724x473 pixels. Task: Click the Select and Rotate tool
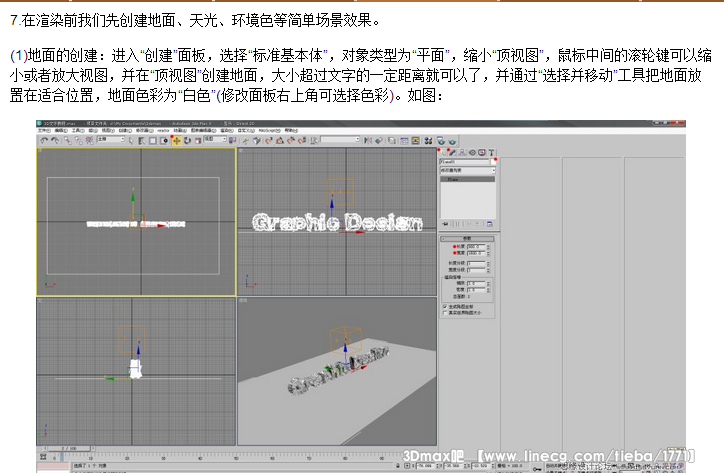click(x=185, y=141)
